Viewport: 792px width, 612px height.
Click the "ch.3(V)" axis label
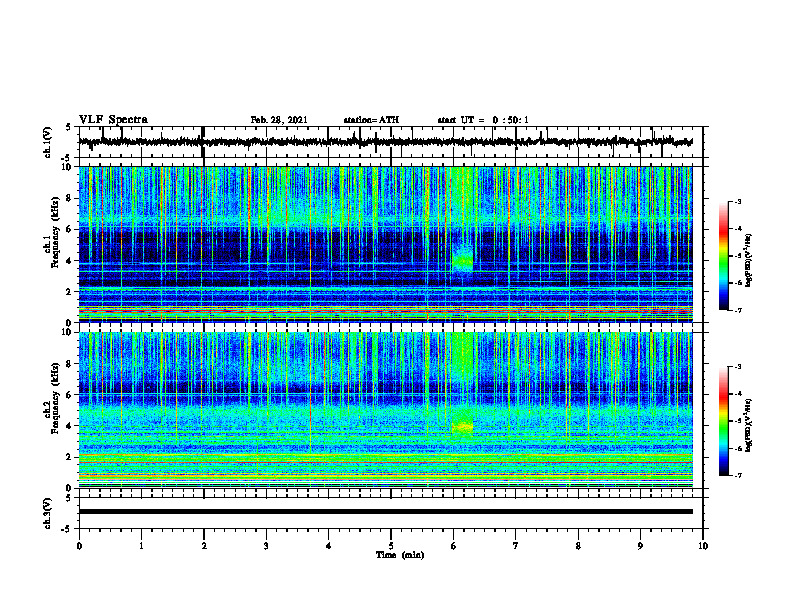48,514
